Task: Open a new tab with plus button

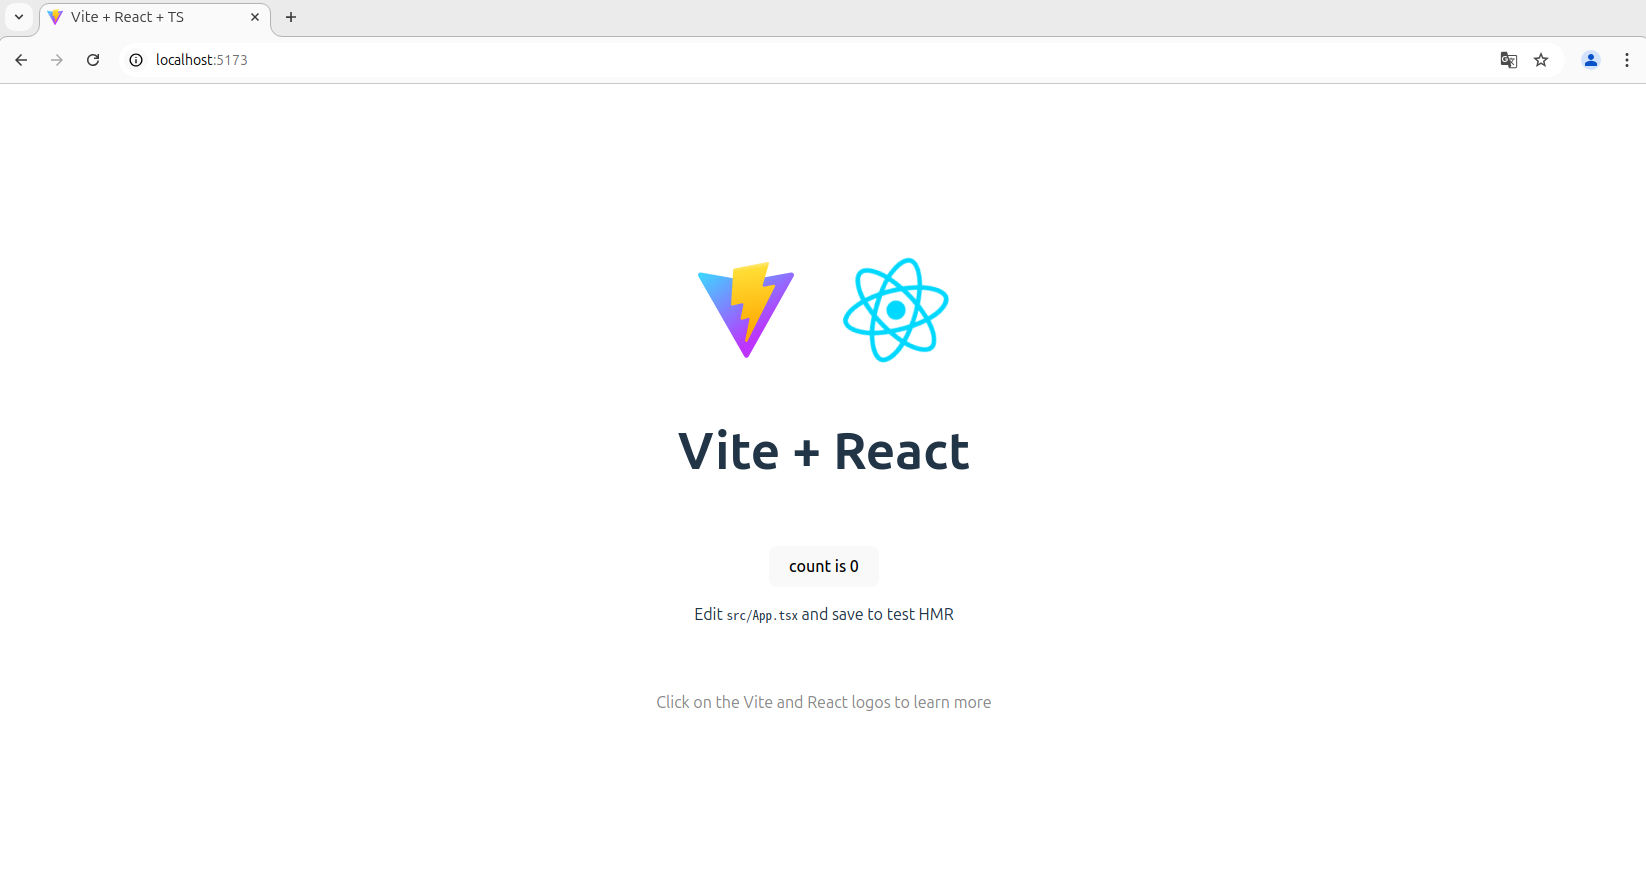Action: click(x=291, y=17)
